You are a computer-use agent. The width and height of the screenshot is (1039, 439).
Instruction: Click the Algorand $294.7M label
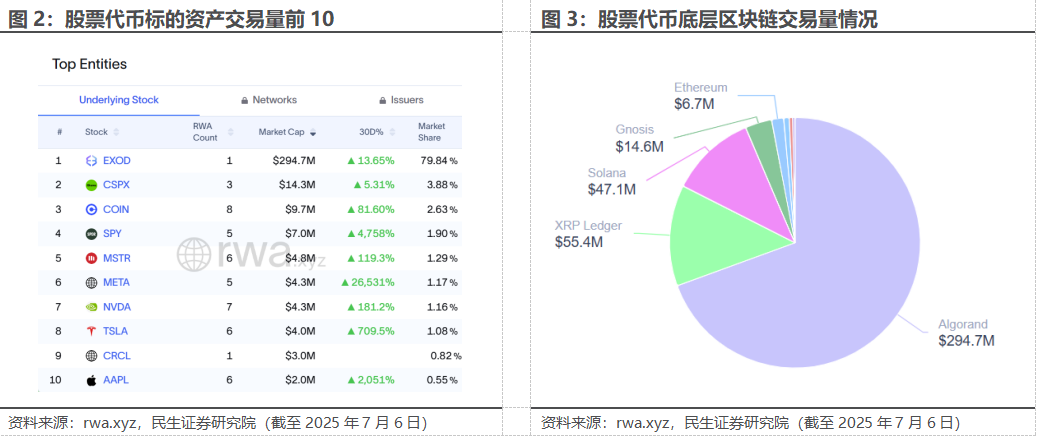(x=966, y=333)
